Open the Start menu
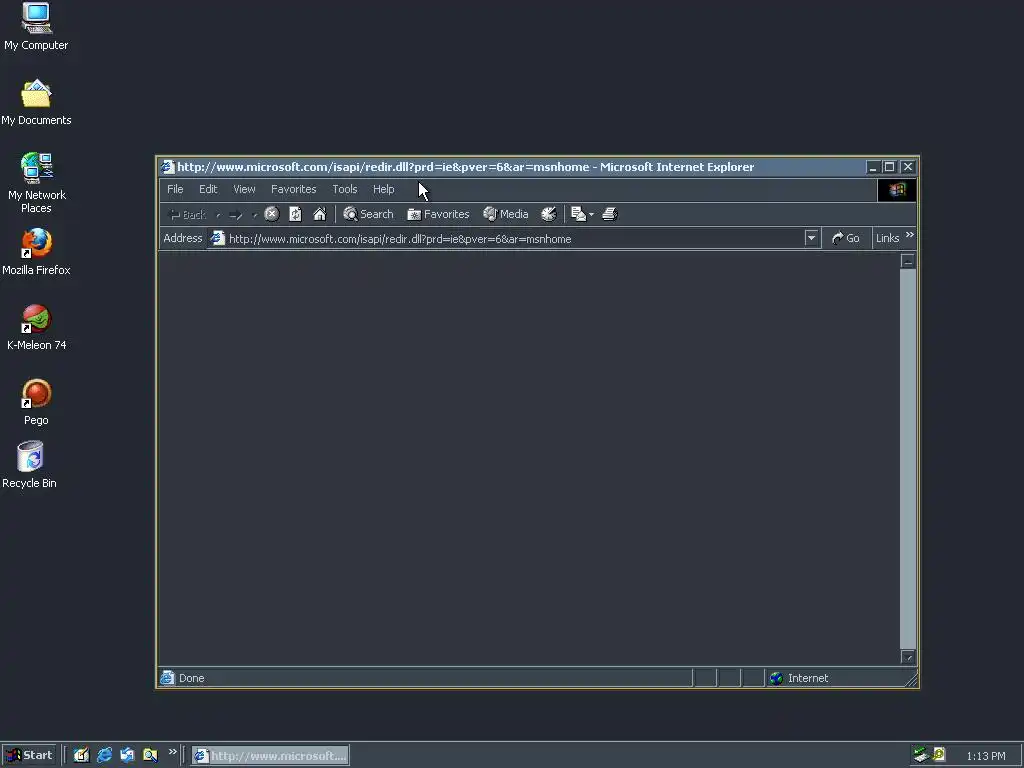This screenshot has width=1024, height=768. tap(29, 756)
